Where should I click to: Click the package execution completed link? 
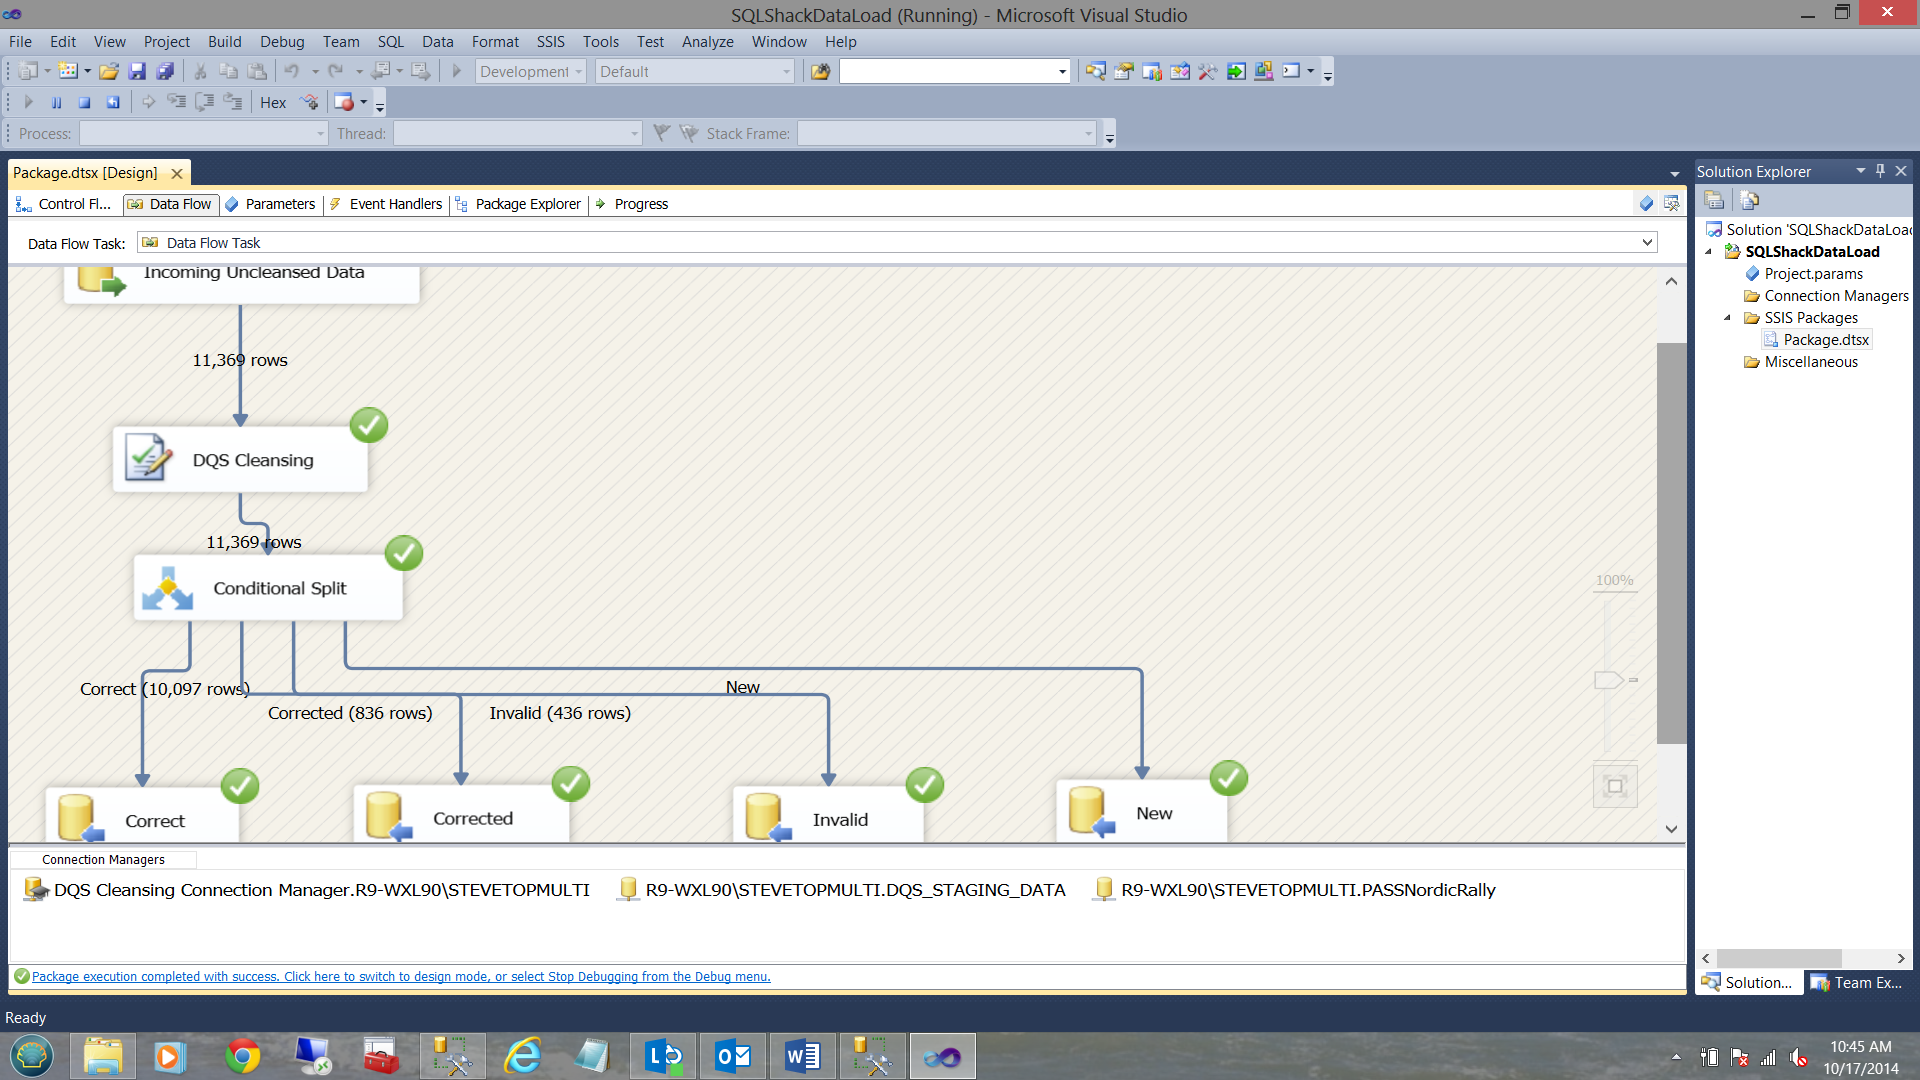(400, 977)
